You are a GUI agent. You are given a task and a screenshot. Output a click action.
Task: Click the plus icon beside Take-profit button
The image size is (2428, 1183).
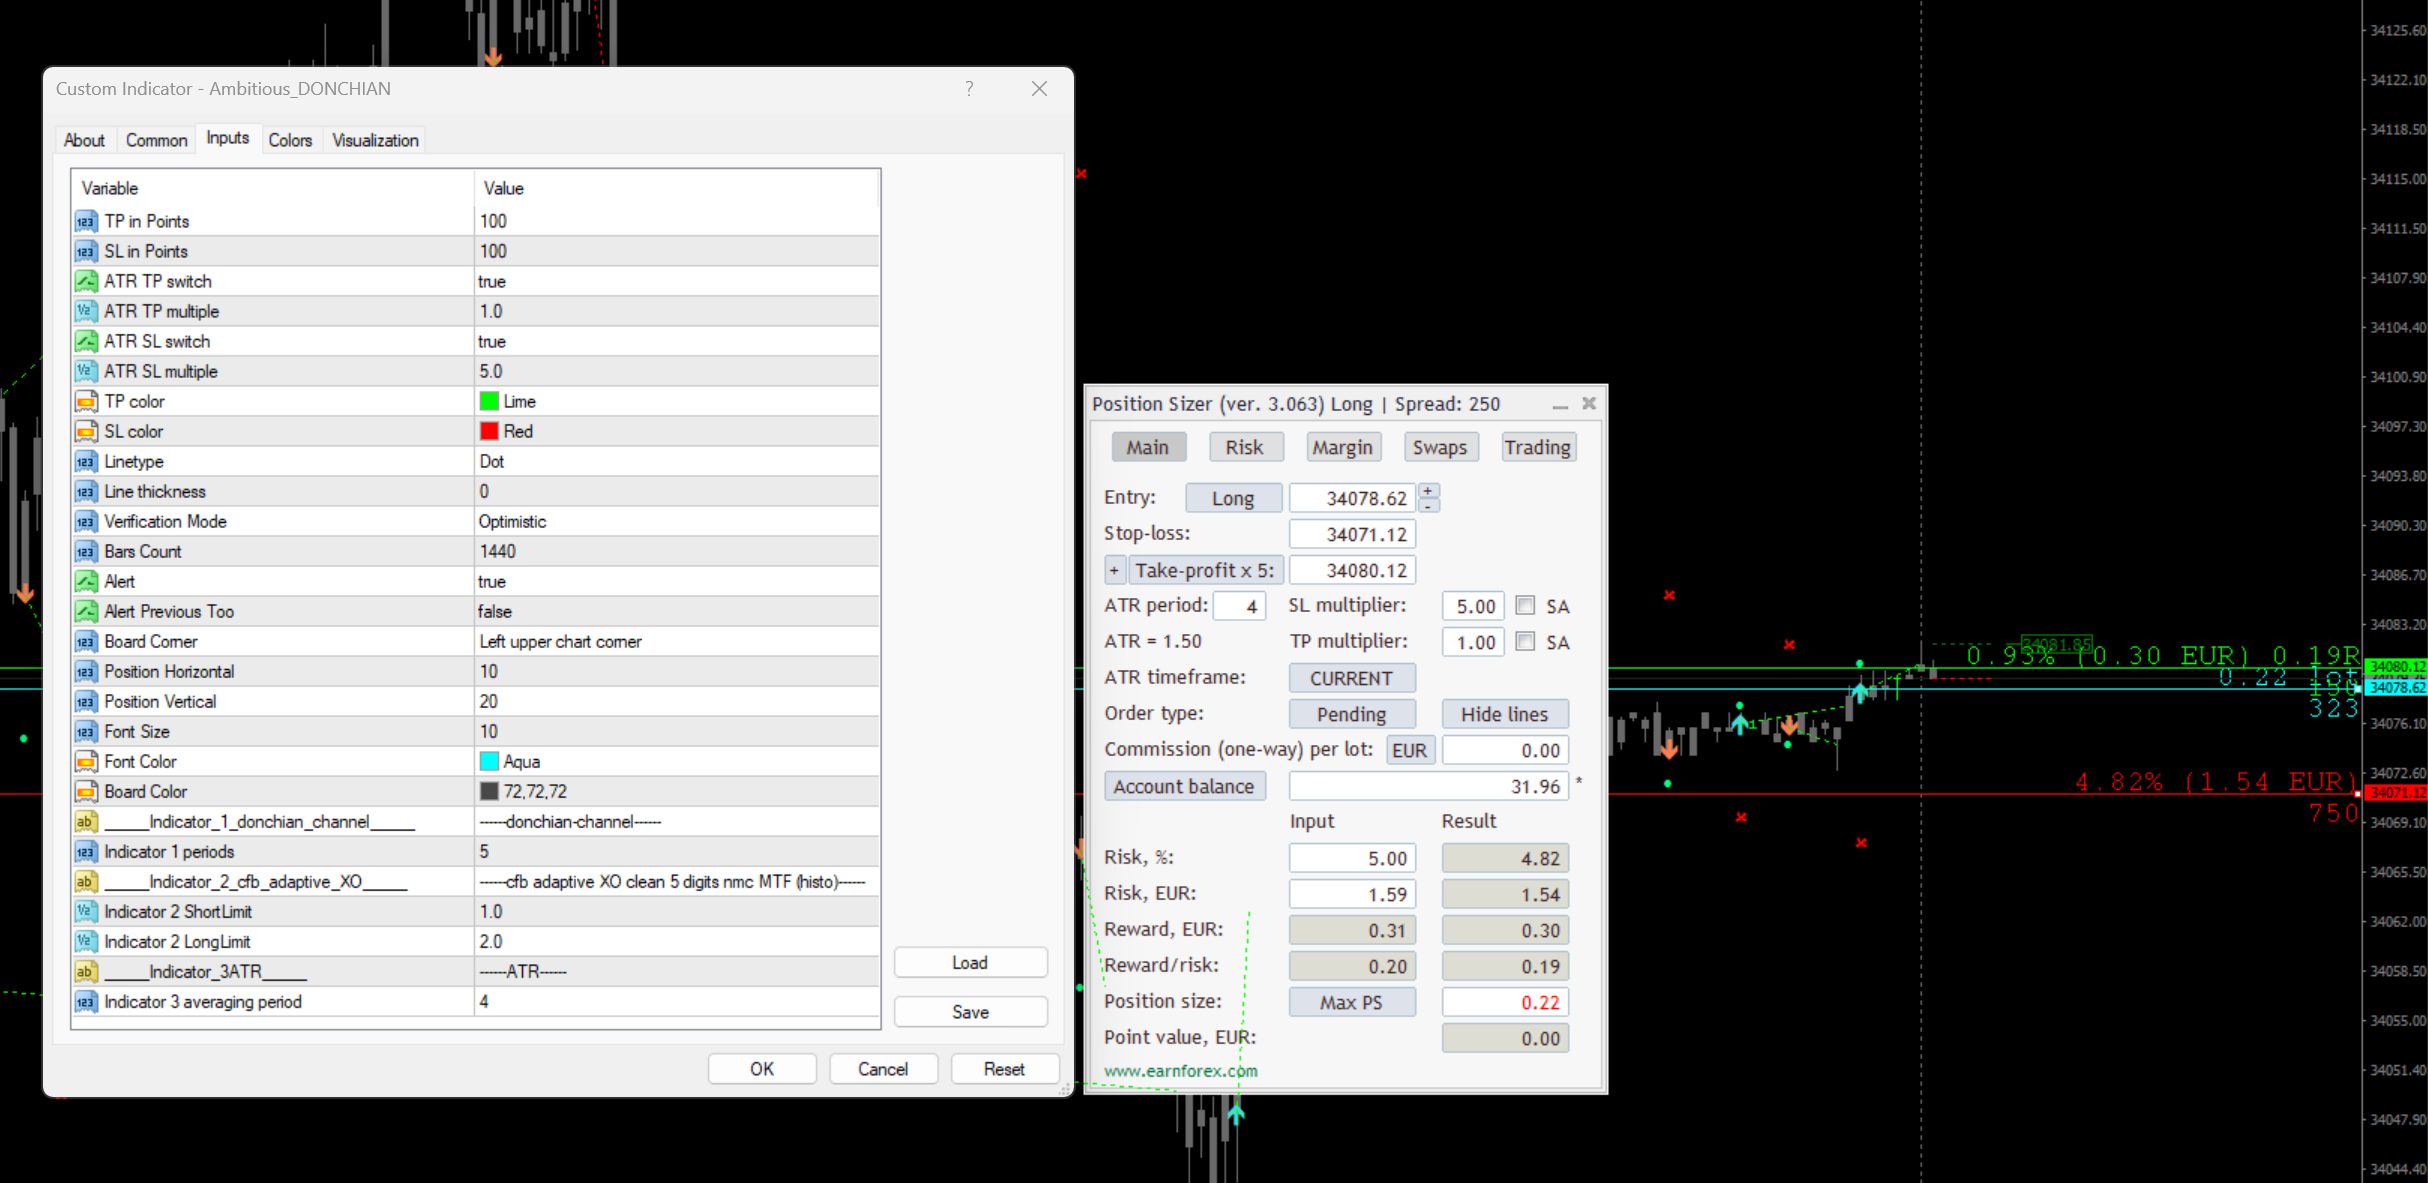pos(1114,570)
